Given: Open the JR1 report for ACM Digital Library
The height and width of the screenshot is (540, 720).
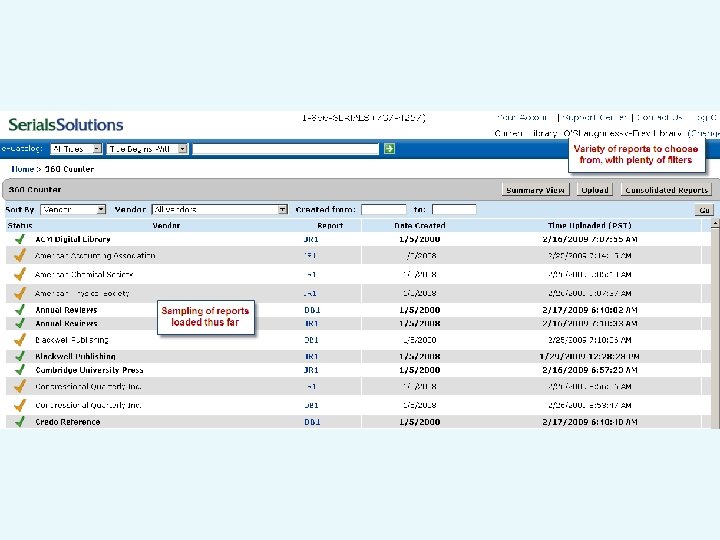Looking at the screenshot, I should coord(311,239).
